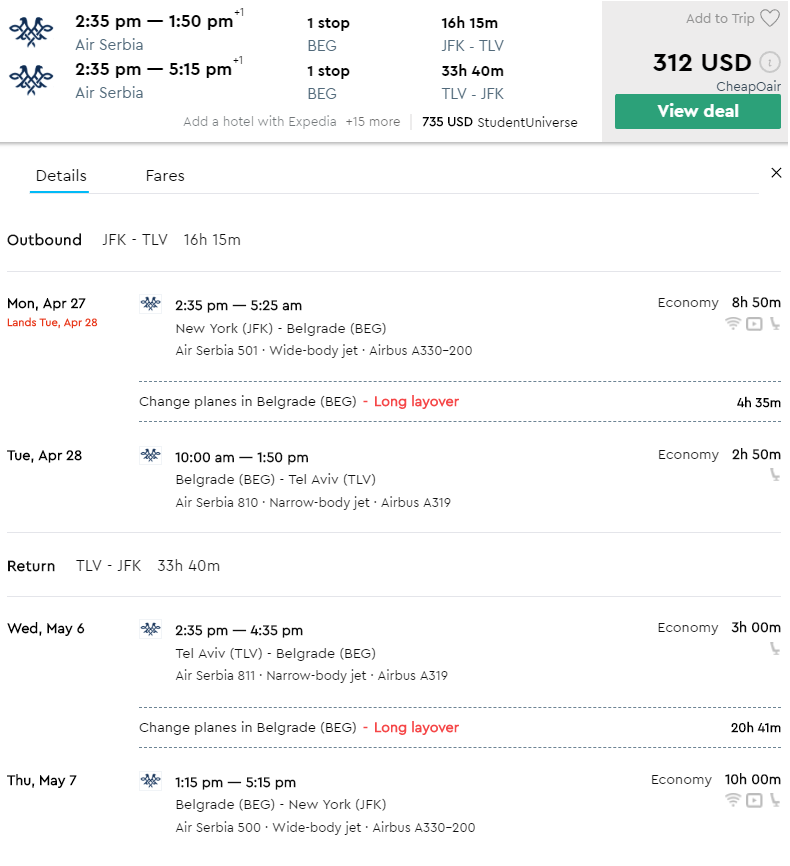The image size is (790, 866).
Task: Click the price info icon beside 312 USD
Action: point(770,62)
